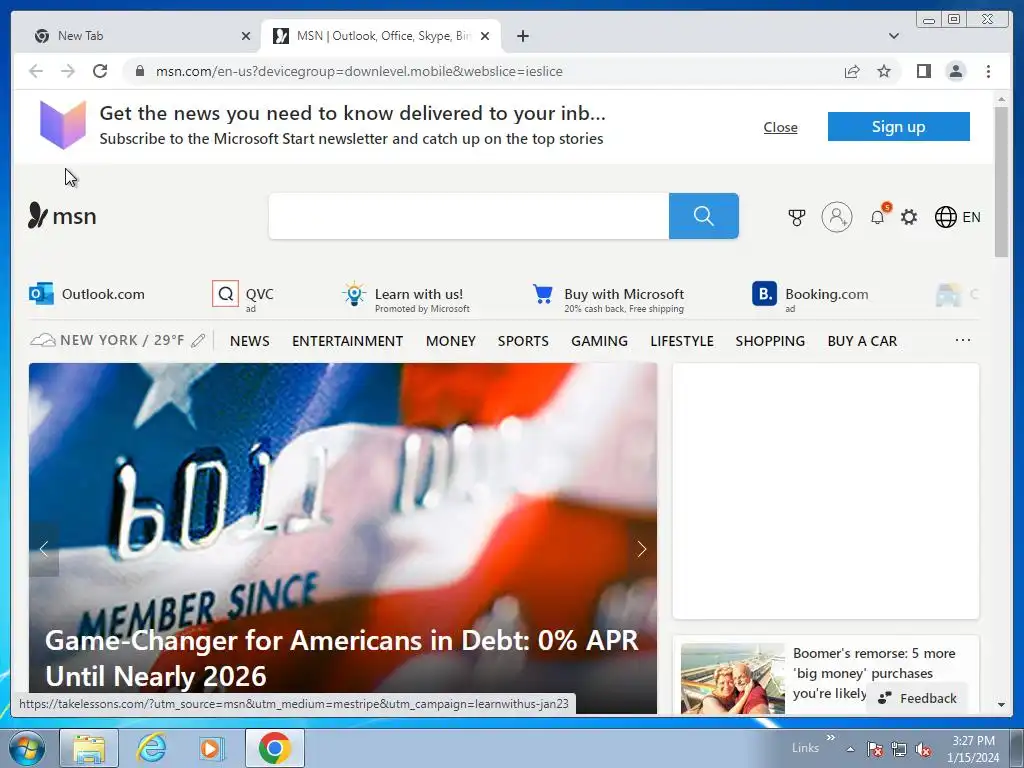The width and height of the screenshot is (1024, 768).
Task: Open the notifications bell
Action: (879, 216)
